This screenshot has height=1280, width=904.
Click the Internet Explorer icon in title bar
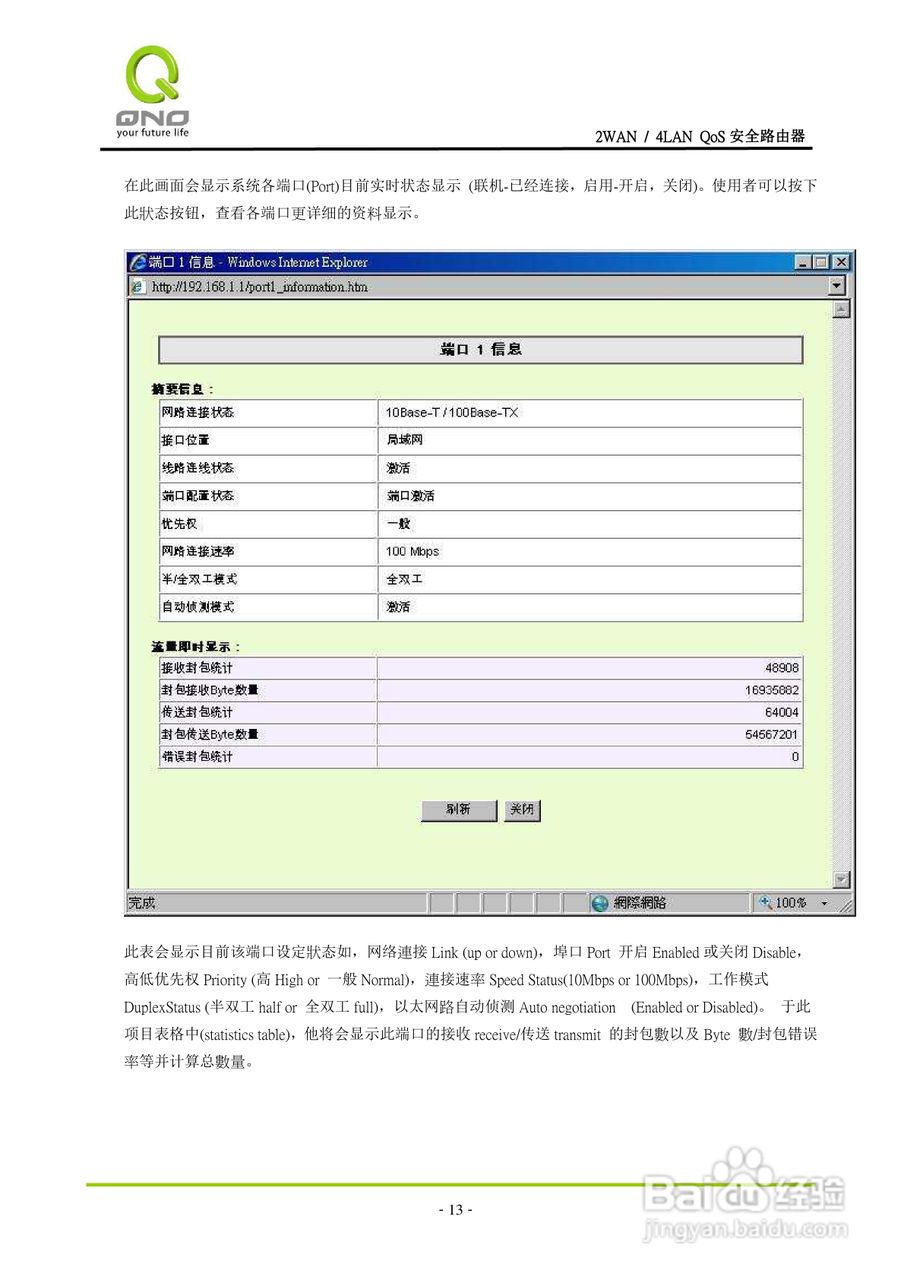[x=138, y=262]
